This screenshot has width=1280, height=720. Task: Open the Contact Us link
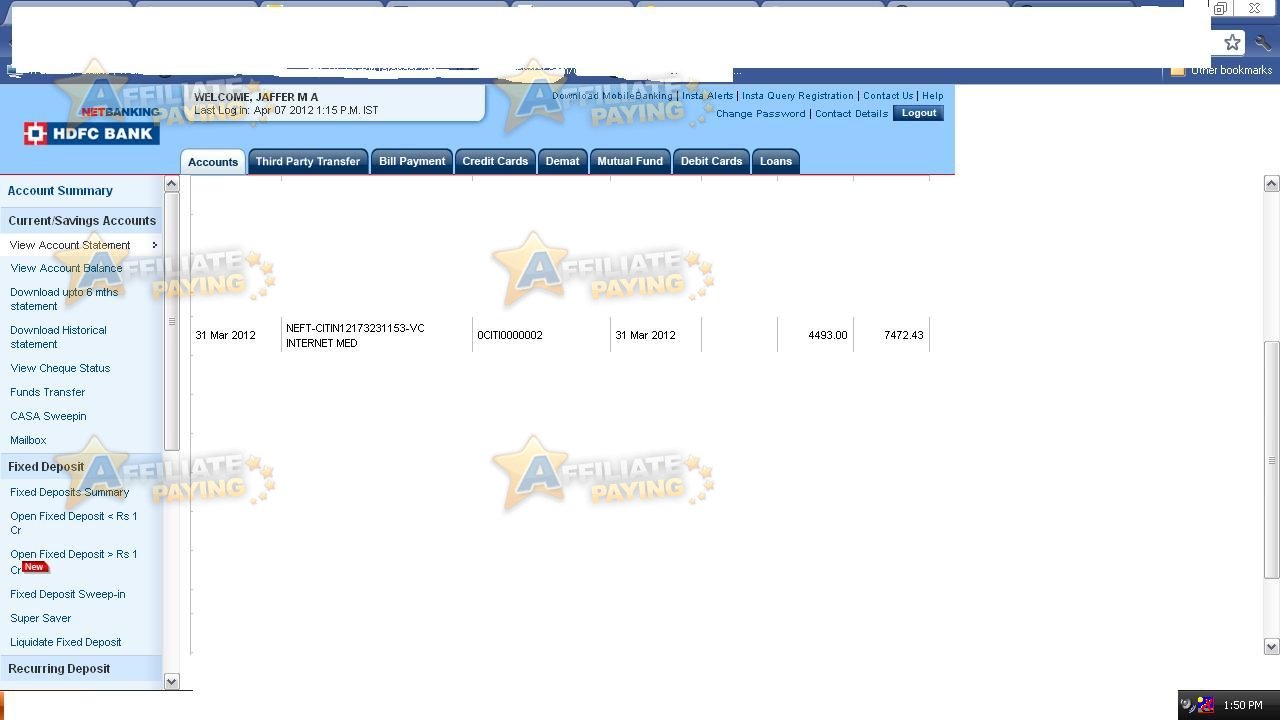(x=888, y=96)
